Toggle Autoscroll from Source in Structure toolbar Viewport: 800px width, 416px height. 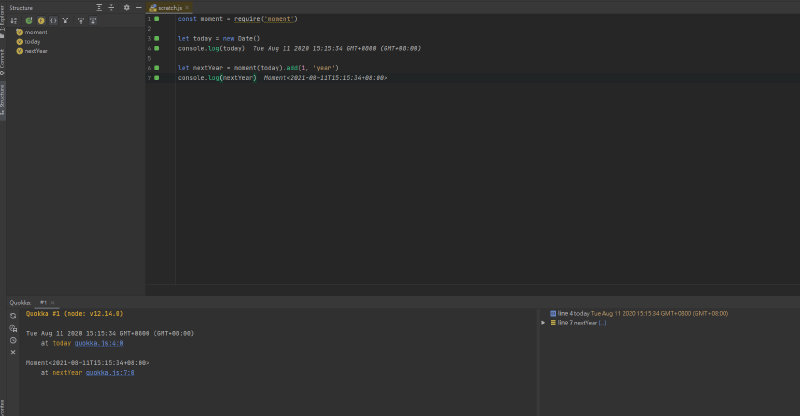point(93,20)
